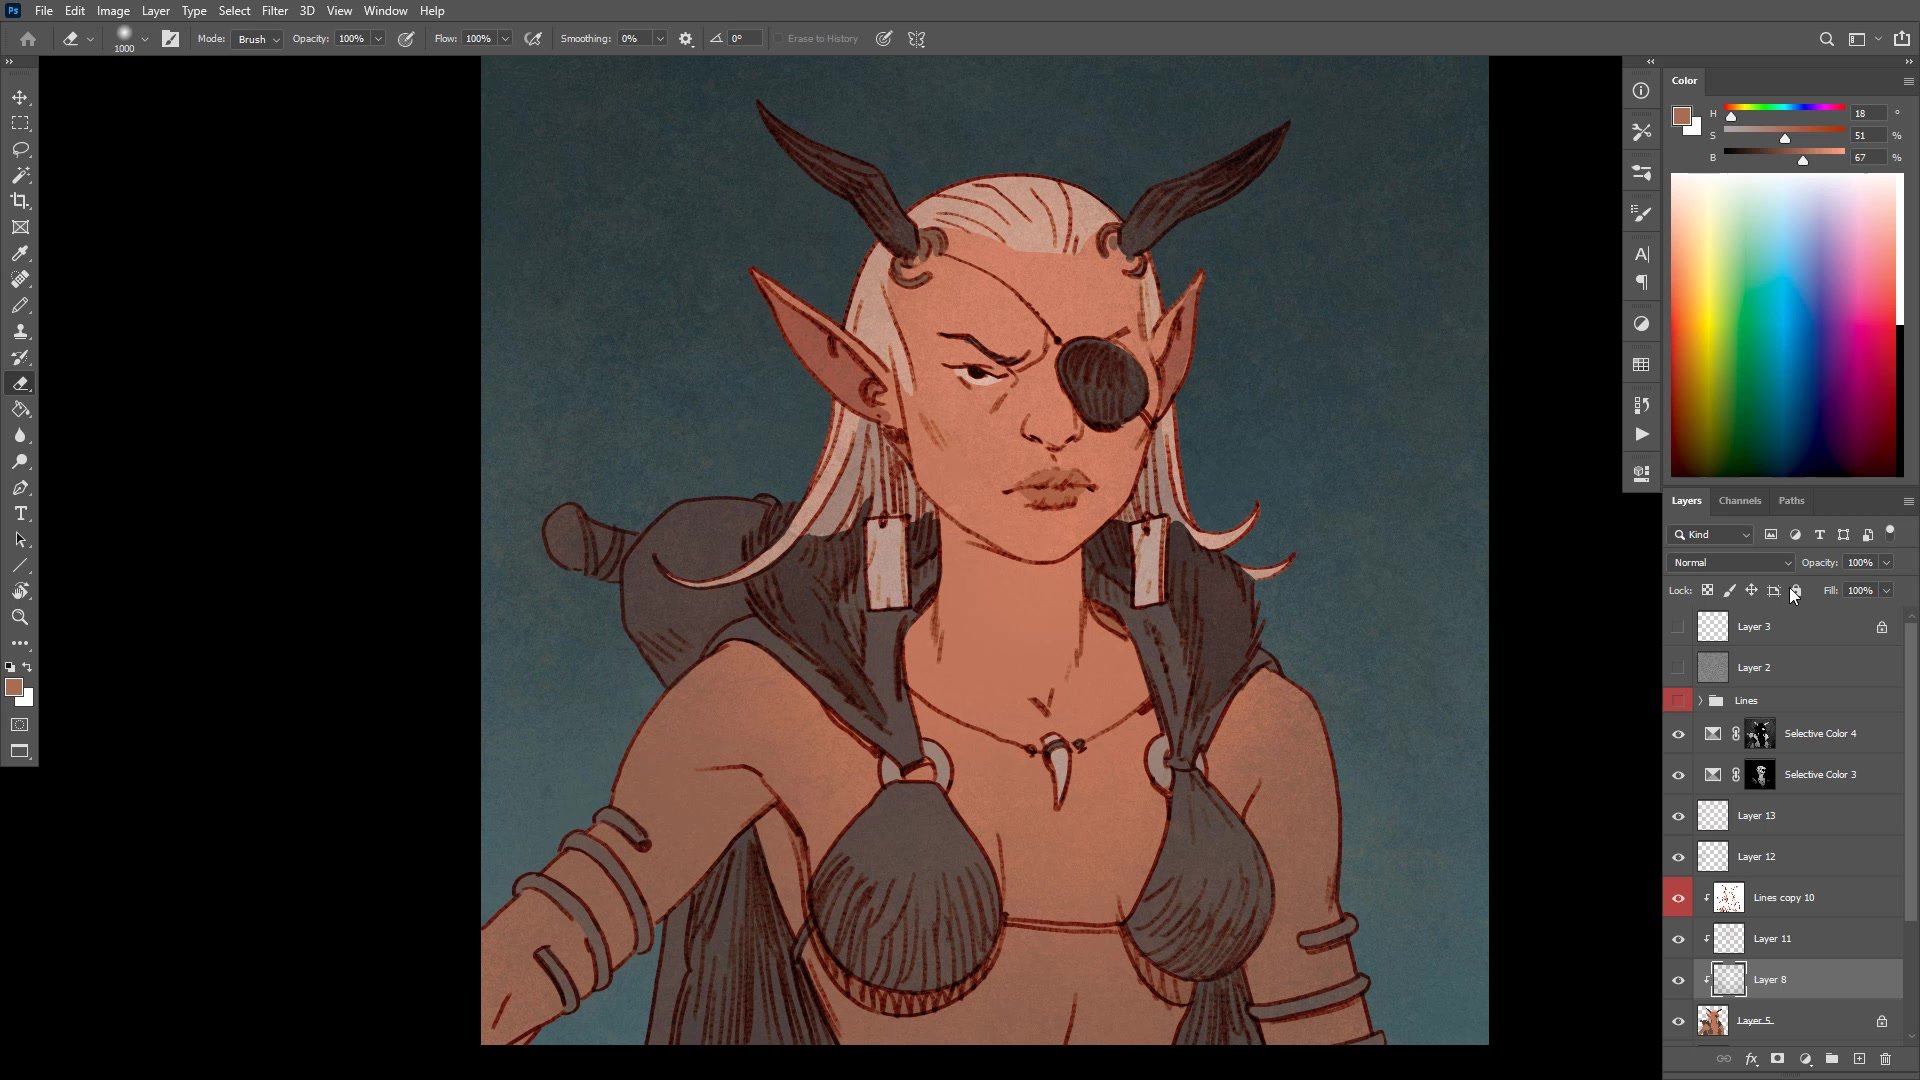Select the Pen tool
The image size is (1920, 1080).
tap(20, 488)
